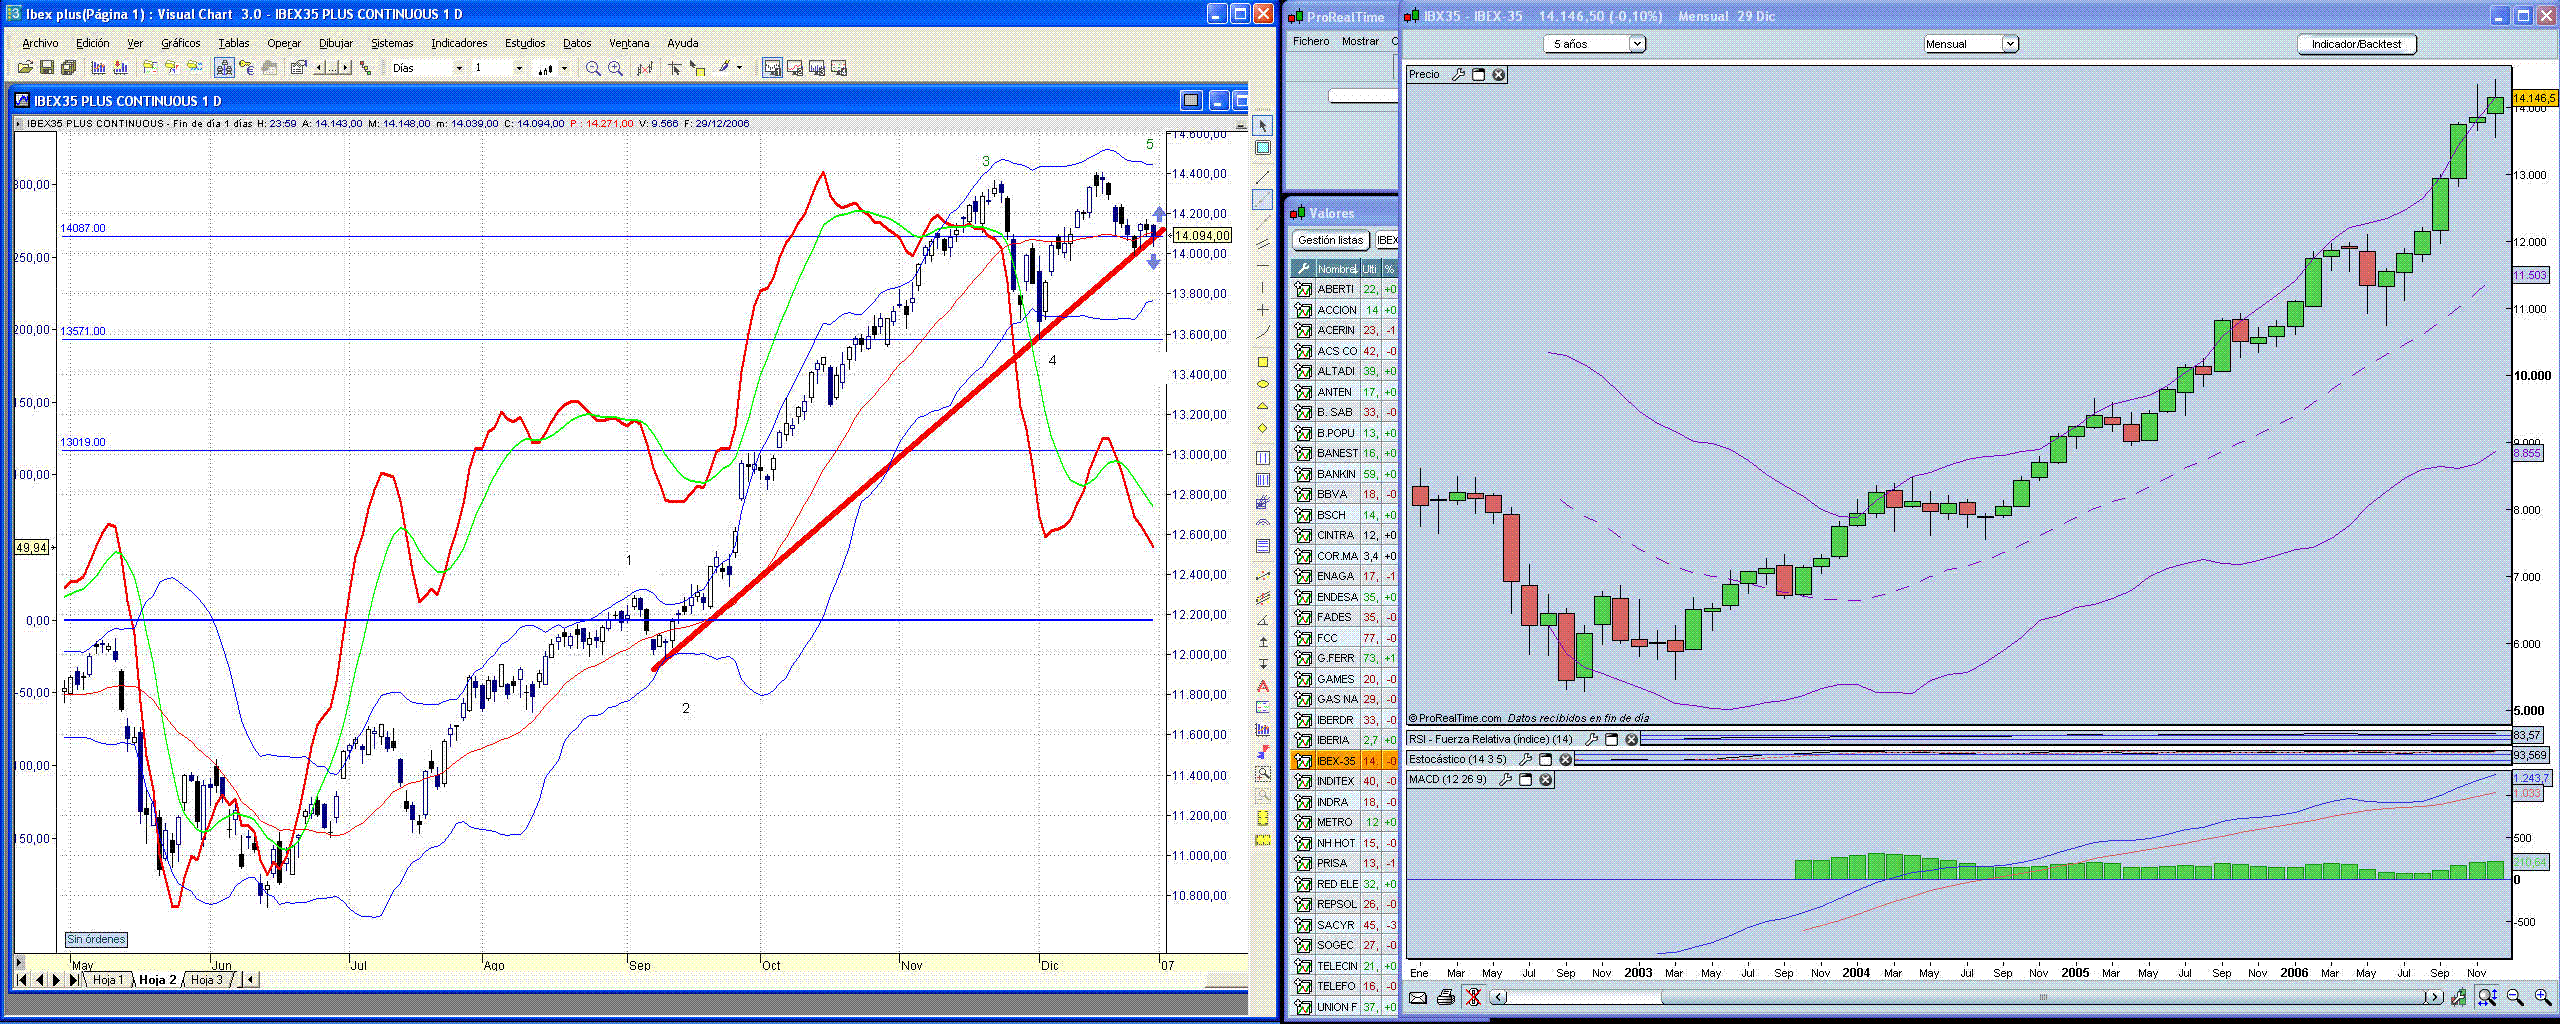The width and height of the screenshot is (2560, 1024).
Task: Open the Indicadores menu
Action: (x=459, y=43)
